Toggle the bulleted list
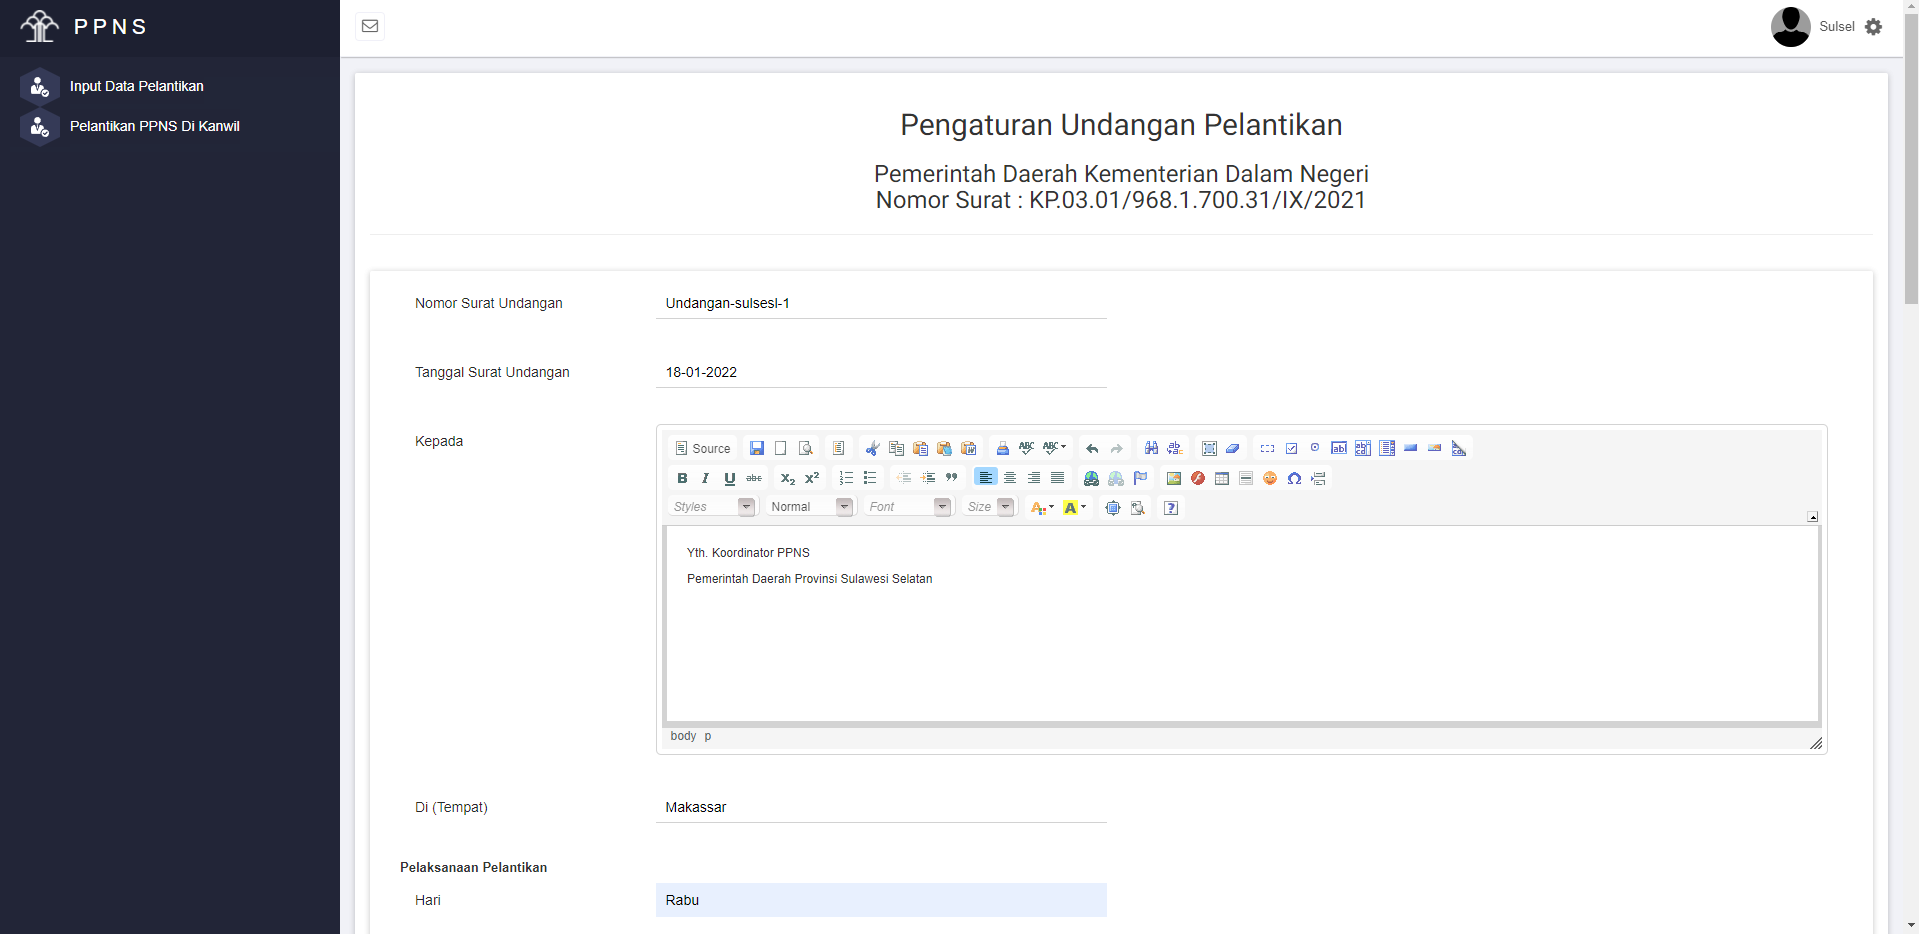1919x934 pixels. (870, 478)
